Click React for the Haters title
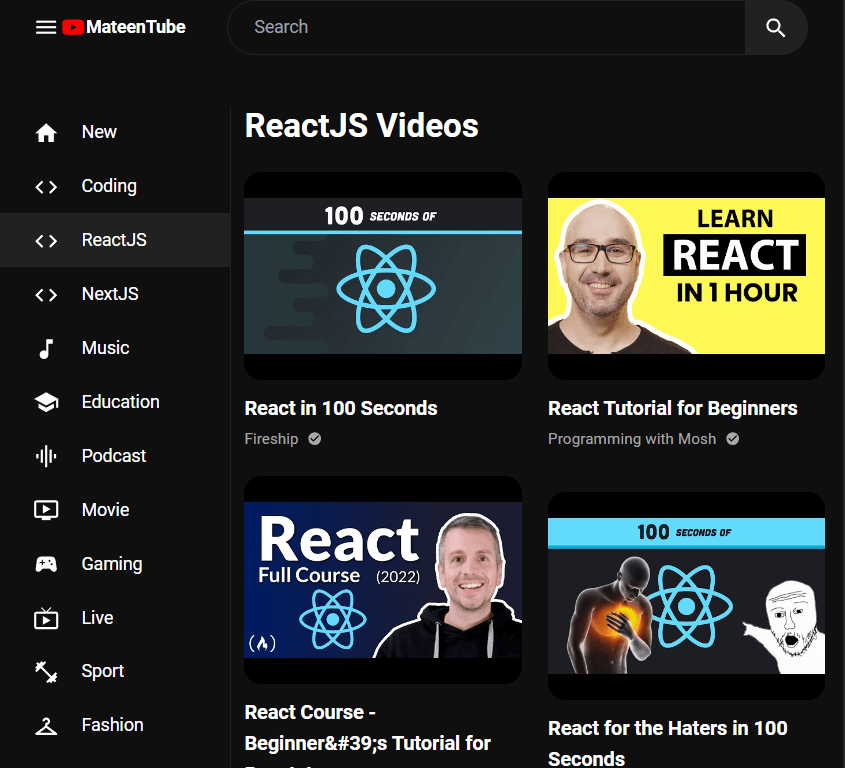Image resolution: width=845 pixels, height=768 pixels. pyautogui.click(x=667, y=743)
